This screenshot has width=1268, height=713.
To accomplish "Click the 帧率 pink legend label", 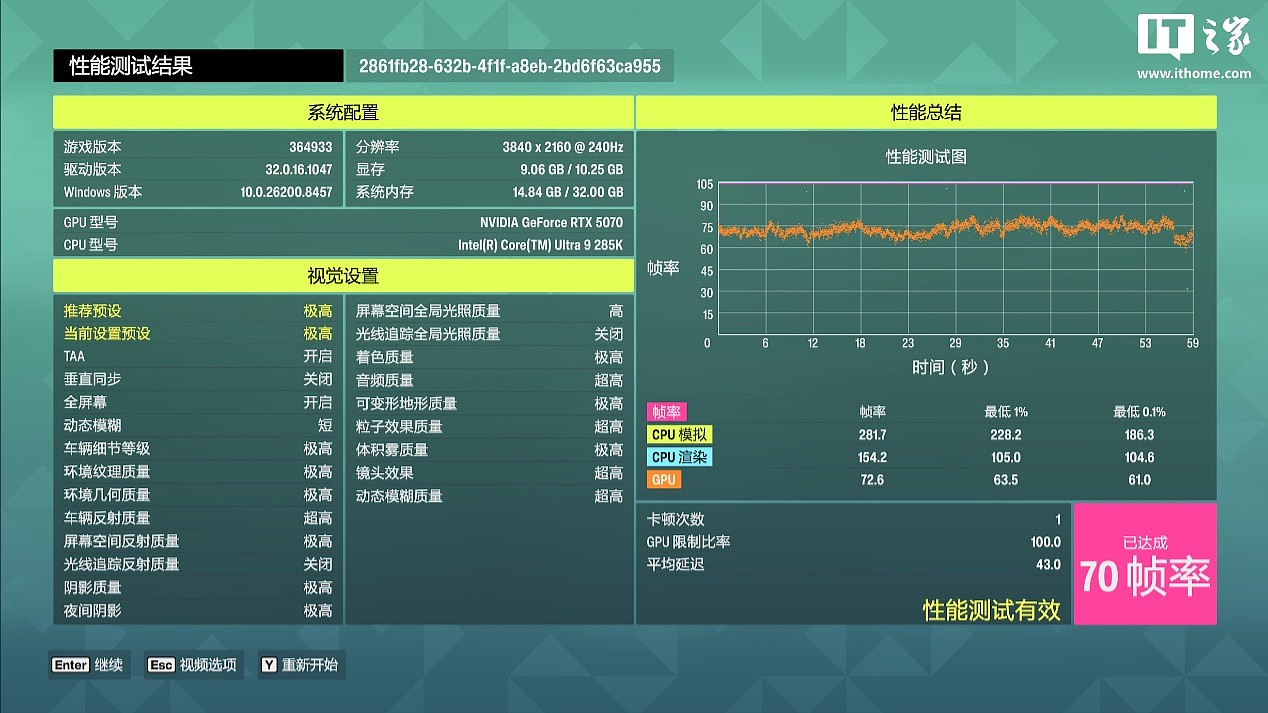I will coord(667,412).
